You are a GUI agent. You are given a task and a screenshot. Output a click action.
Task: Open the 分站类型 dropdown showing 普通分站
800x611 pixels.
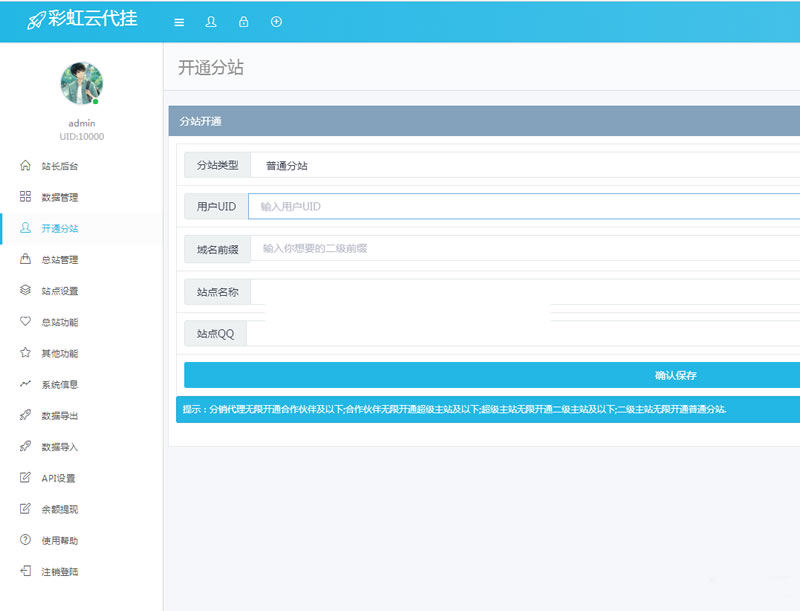pos(526,165)
